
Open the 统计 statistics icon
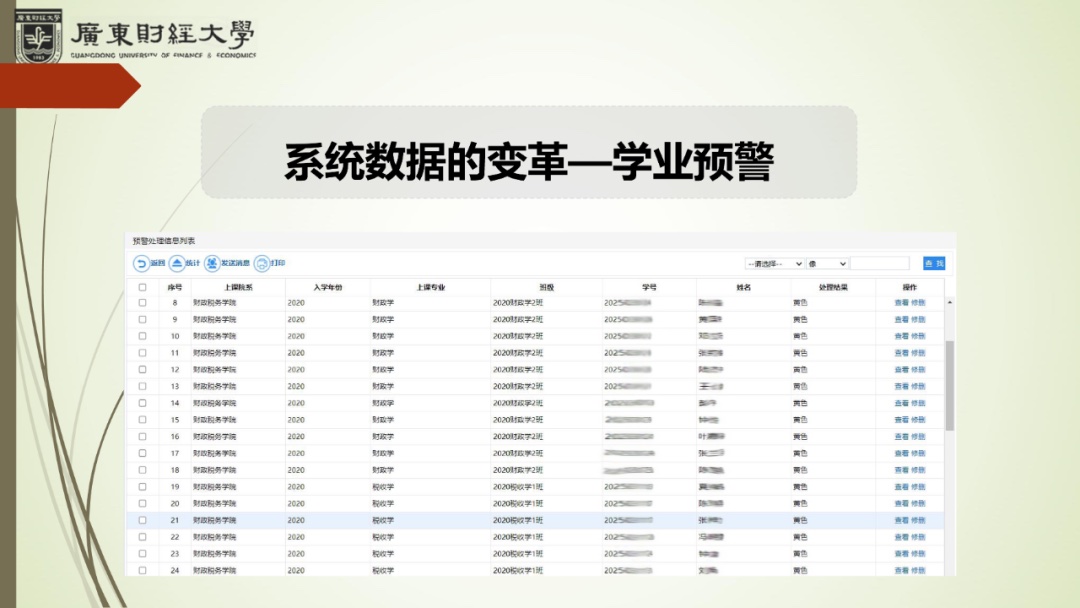point(176,264)
